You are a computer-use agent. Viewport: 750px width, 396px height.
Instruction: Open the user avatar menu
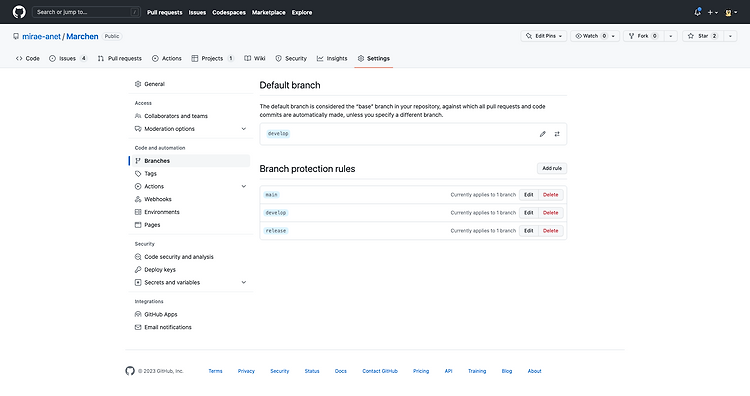pyautogui.click(x=731, y=12)
